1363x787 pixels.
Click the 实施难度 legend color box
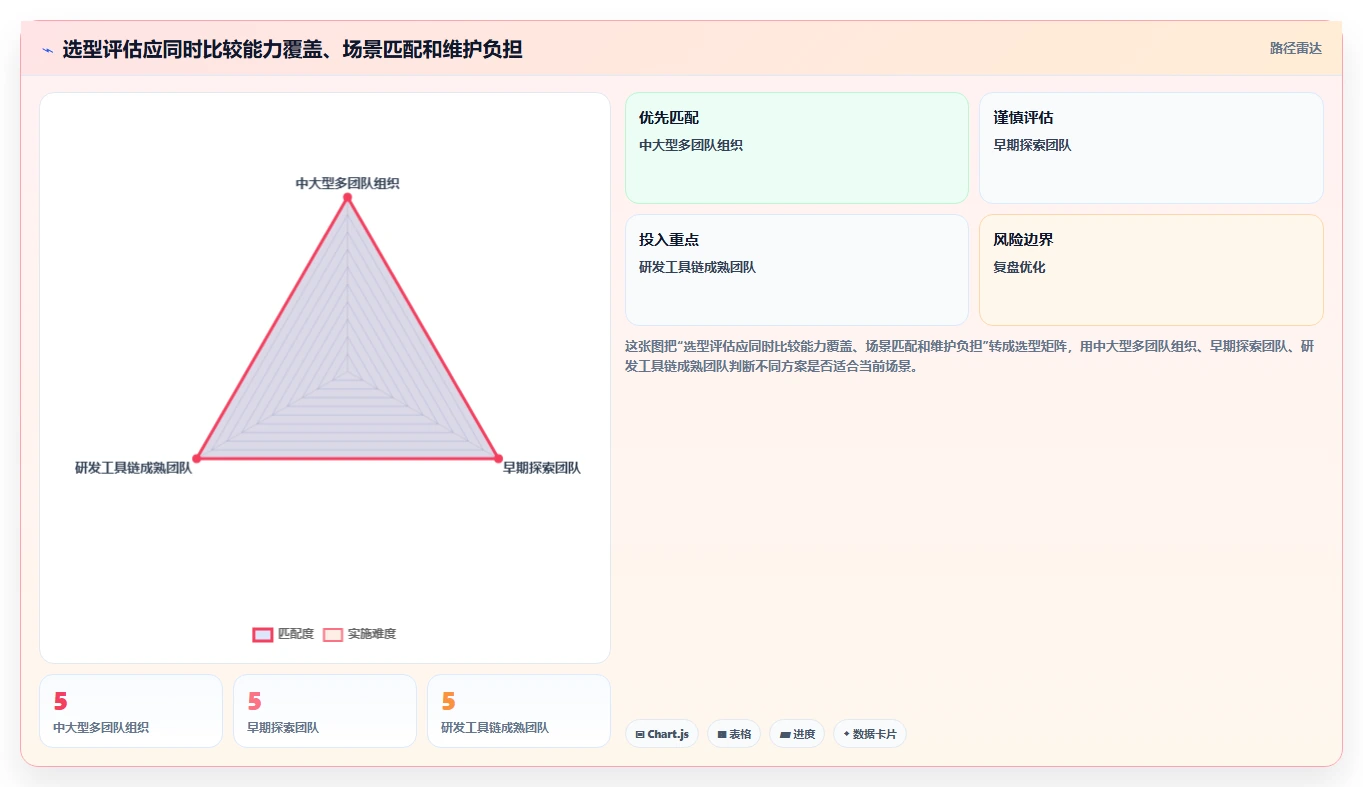[333, 634]
